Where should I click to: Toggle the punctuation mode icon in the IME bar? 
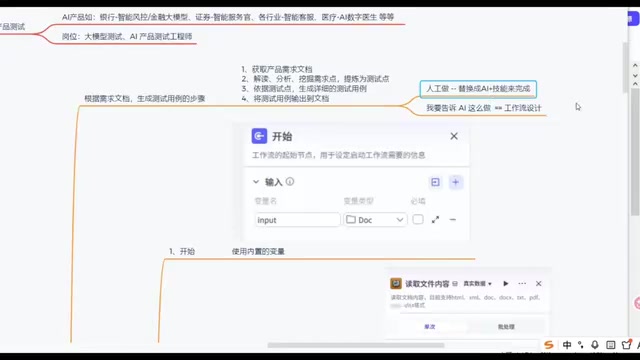[x=580, y=345]
